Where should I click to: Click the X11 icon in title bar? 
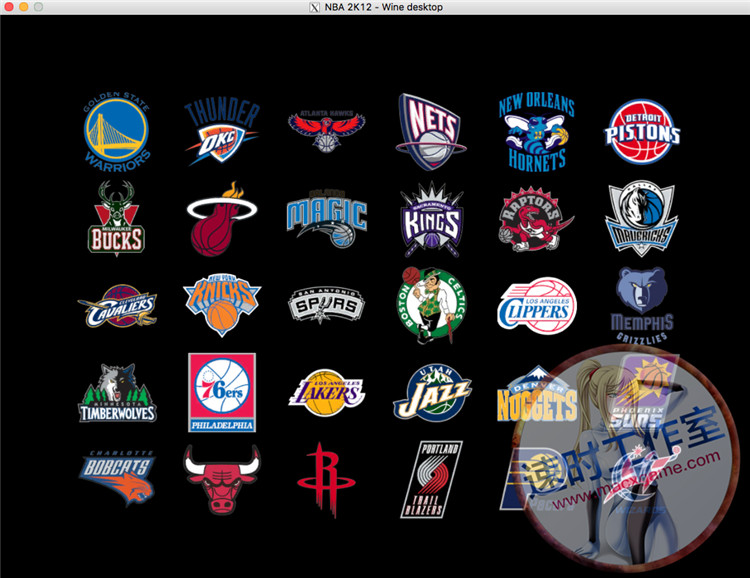pos(314,7)
